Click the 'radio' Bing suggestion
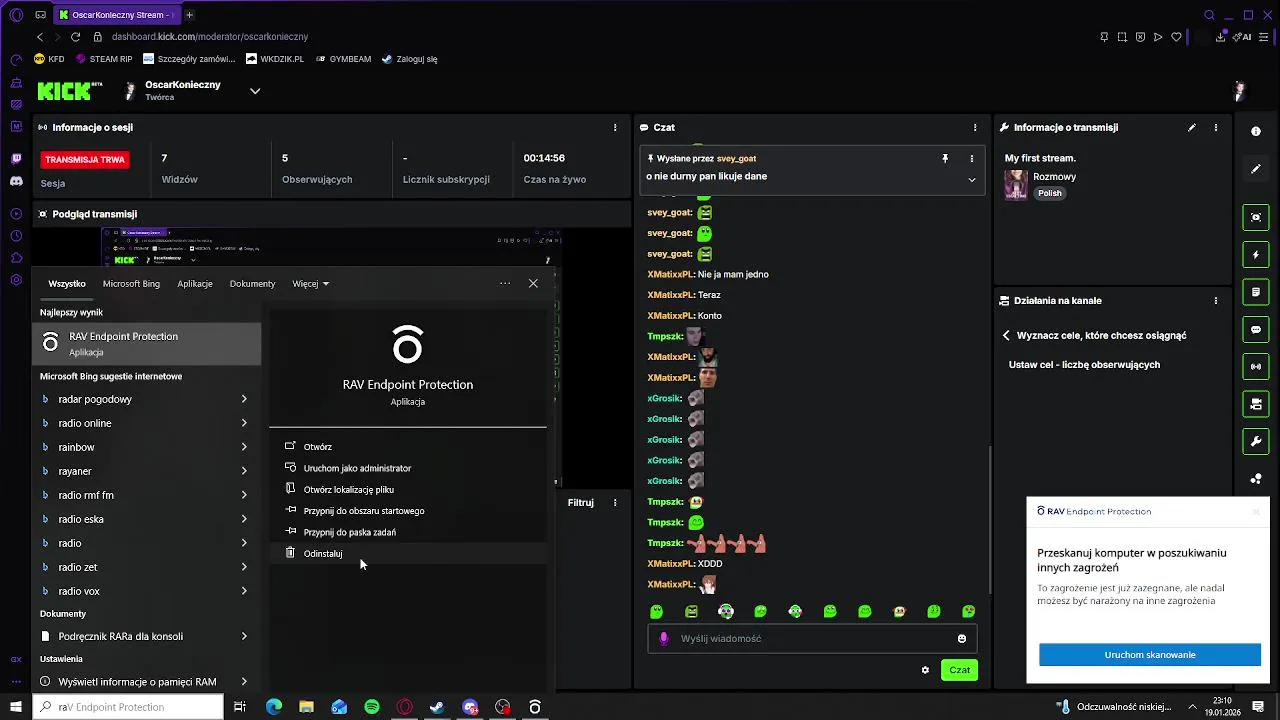Image resolution: width=1280 pixels, height=720 pixels. pyautogui.click(x=70, y=543)
